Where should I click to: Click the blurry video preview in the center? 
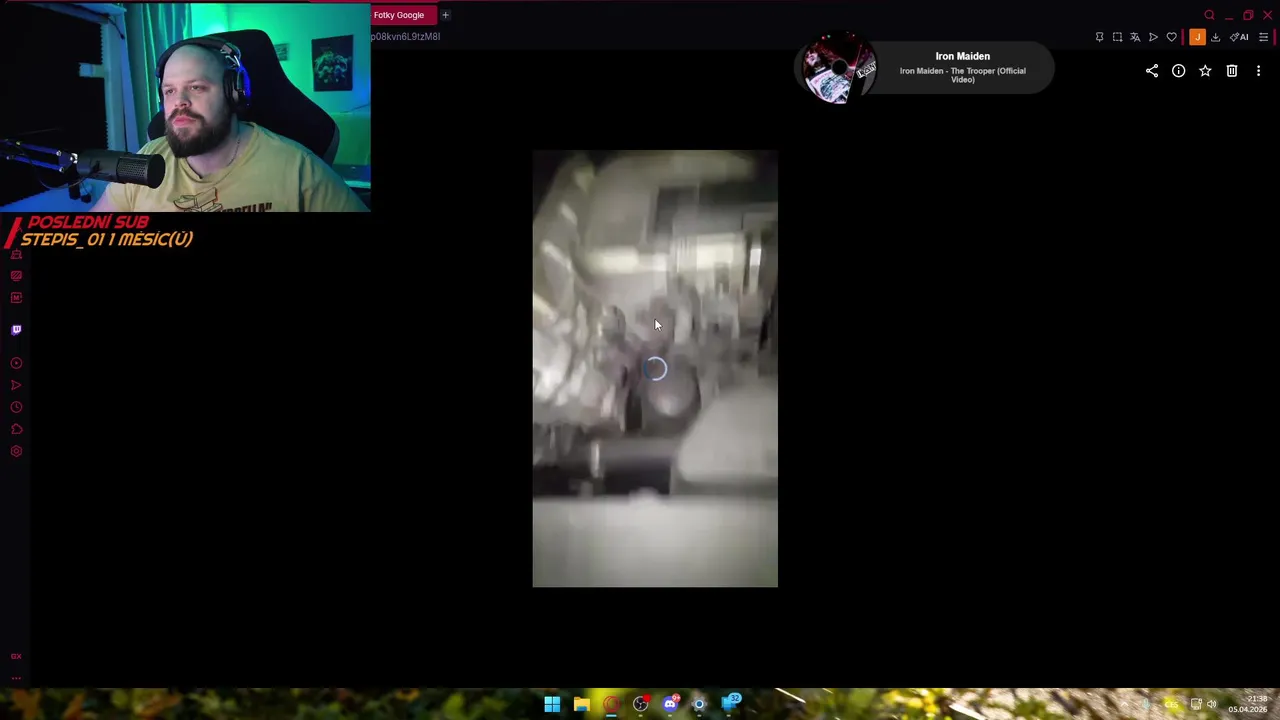coord(655,368)
